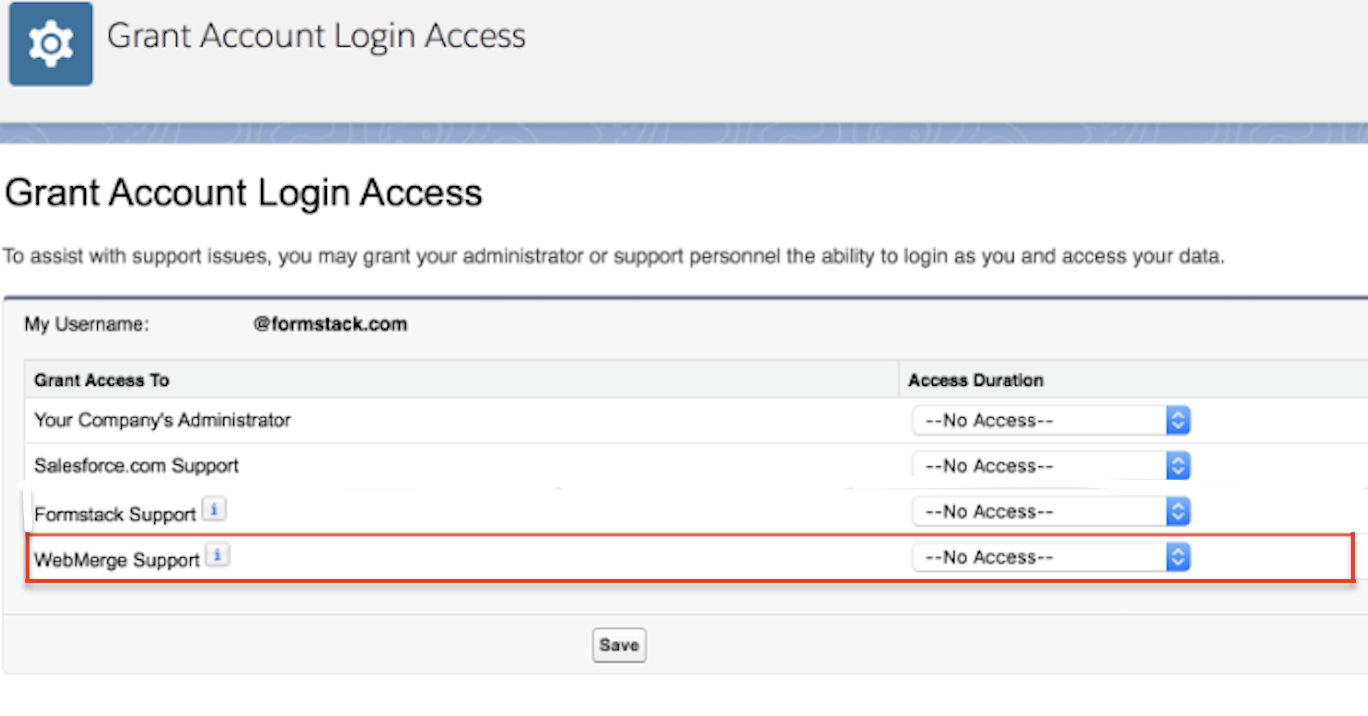This screenshot has width=1368, height=716.
Task: Expand Formstack Support access duration dropdown
Action: pyautogui.click(x=1050, y=512)
